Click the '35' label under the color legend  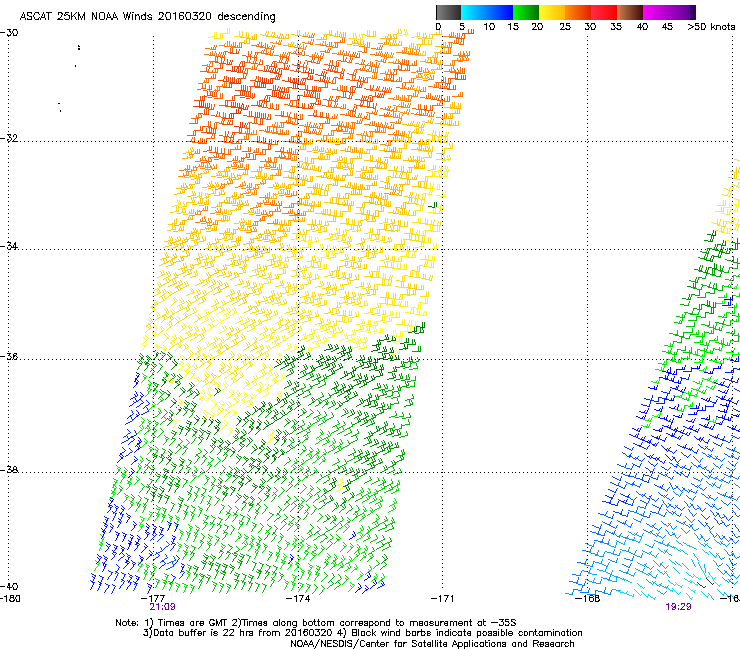click(616, 27)
